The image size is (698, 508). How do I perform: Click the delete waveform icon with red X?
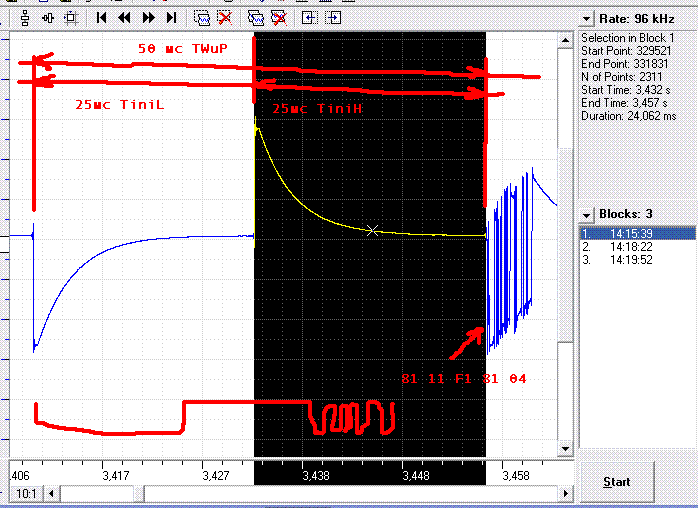226,17
